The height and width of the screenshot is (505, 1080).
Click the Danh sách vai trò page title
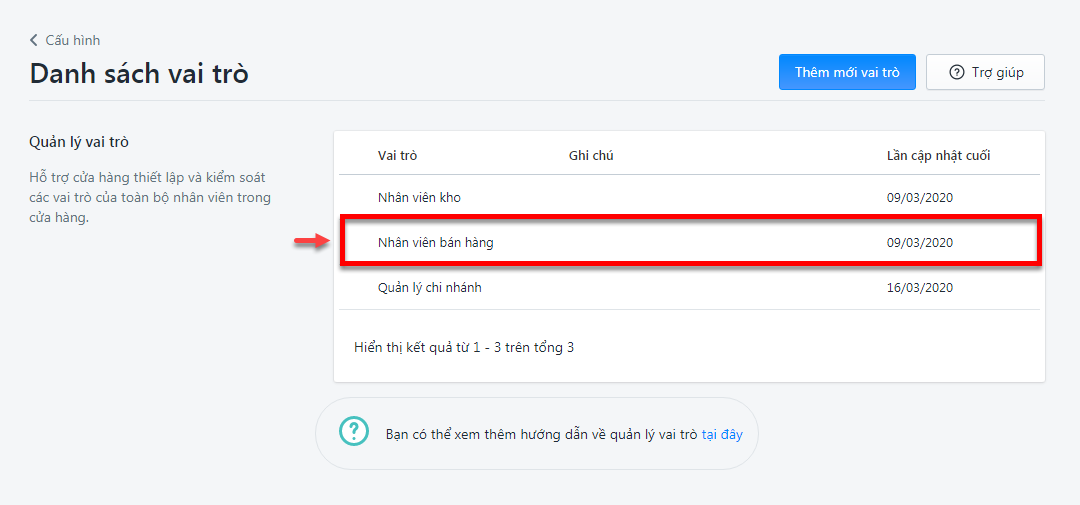click(x=138, y=73)
